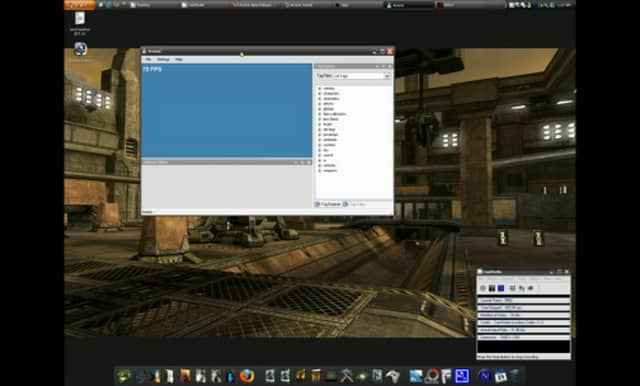Screen dimensions: 640x386
Task: Launch Firefox from the dock
Action: pyautogui.click(x=247, y=376)
